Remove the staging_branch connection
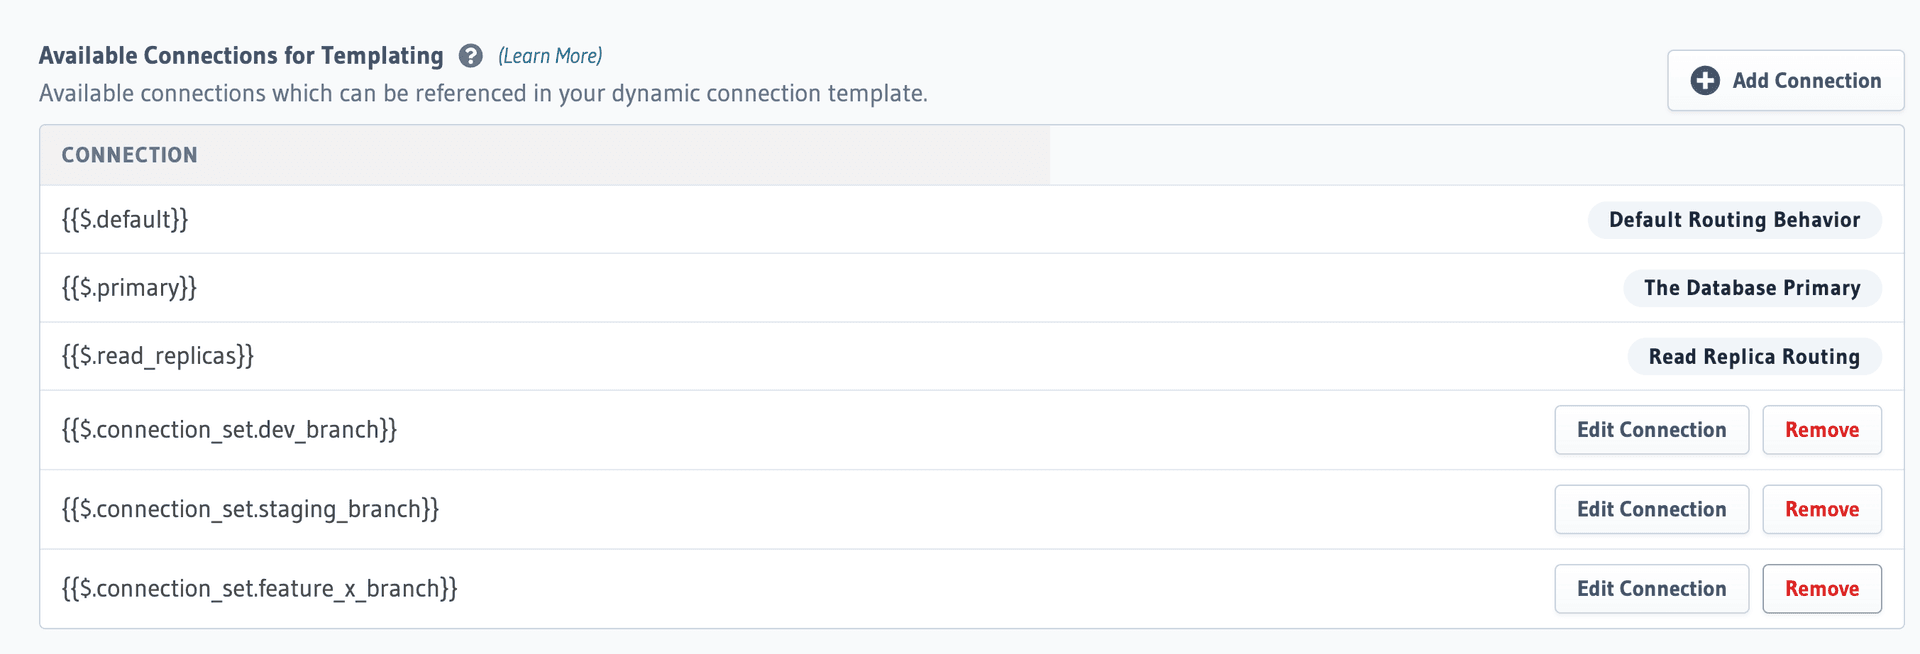This screenshot has height=654, width=1920. tap(1822, 509)
